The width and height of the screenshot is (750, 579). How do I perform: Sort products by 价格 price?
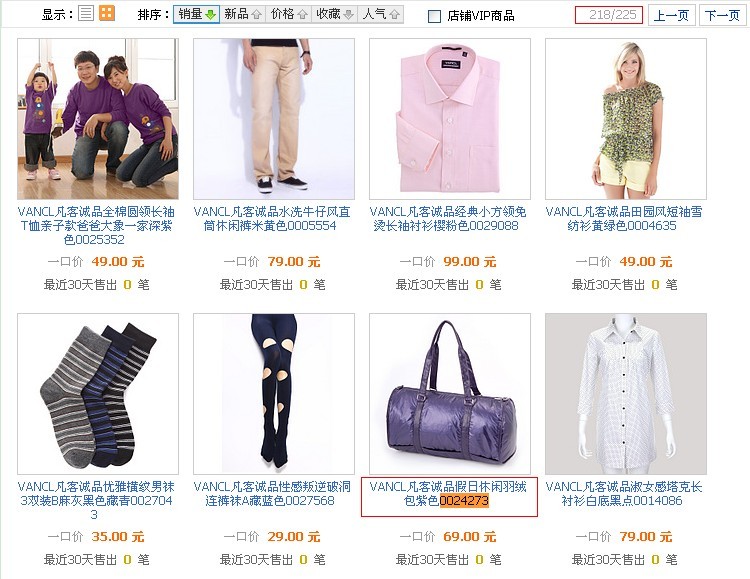click(x=288, y=14)
